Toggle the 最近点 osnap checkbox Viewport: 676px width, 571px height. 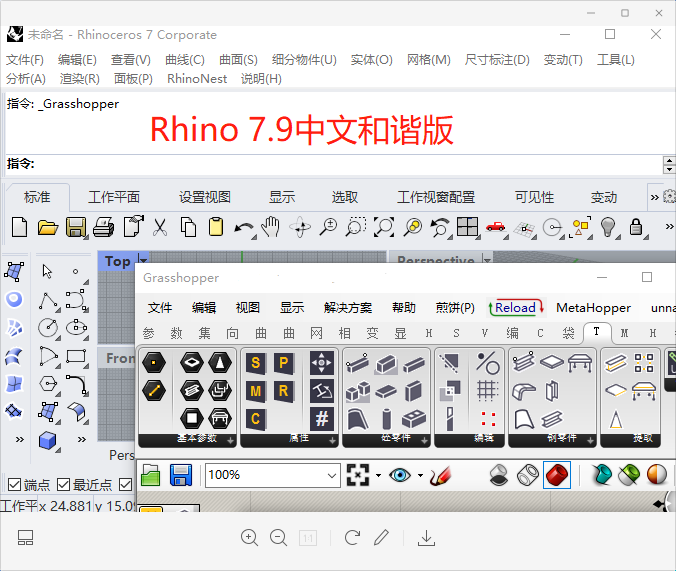63,485
